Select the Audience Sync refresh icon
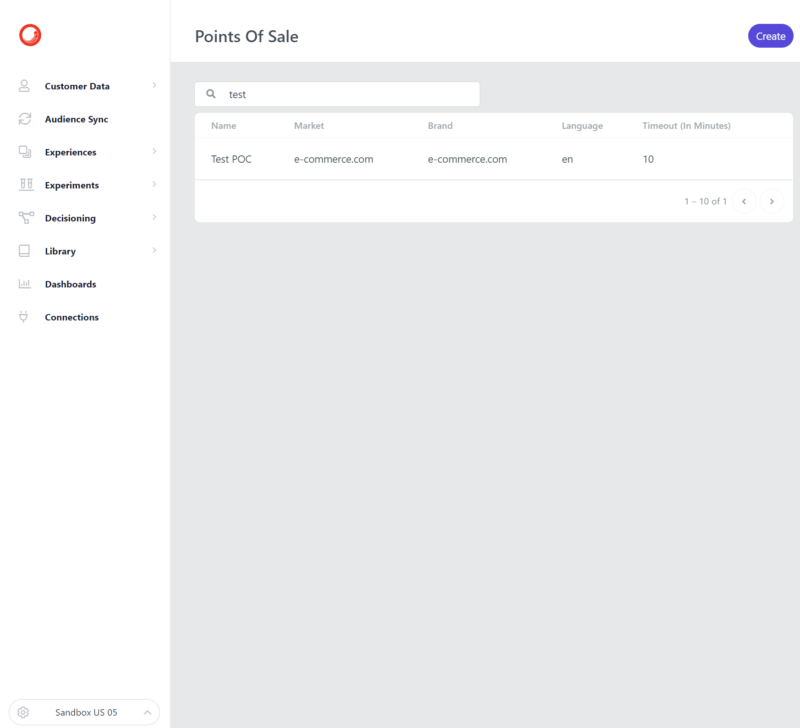 [x=22, y=119]
